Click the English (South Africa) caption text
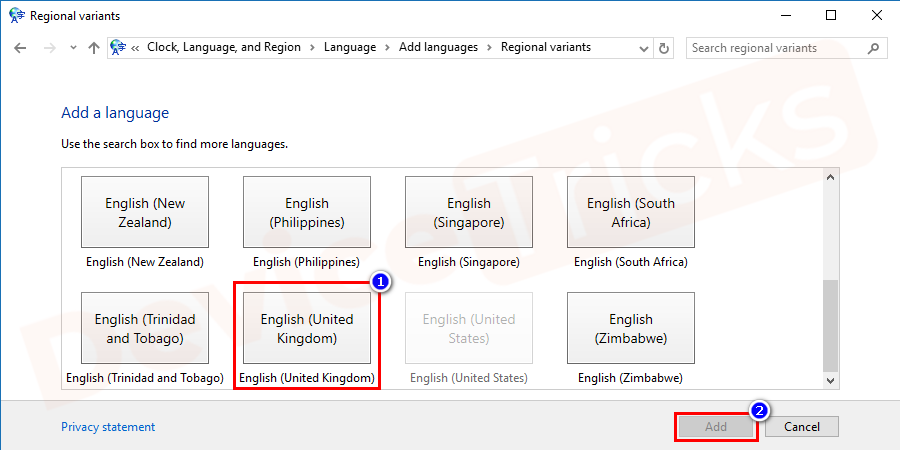The height and width of the screenshot is (450, 900). [631, 262]
